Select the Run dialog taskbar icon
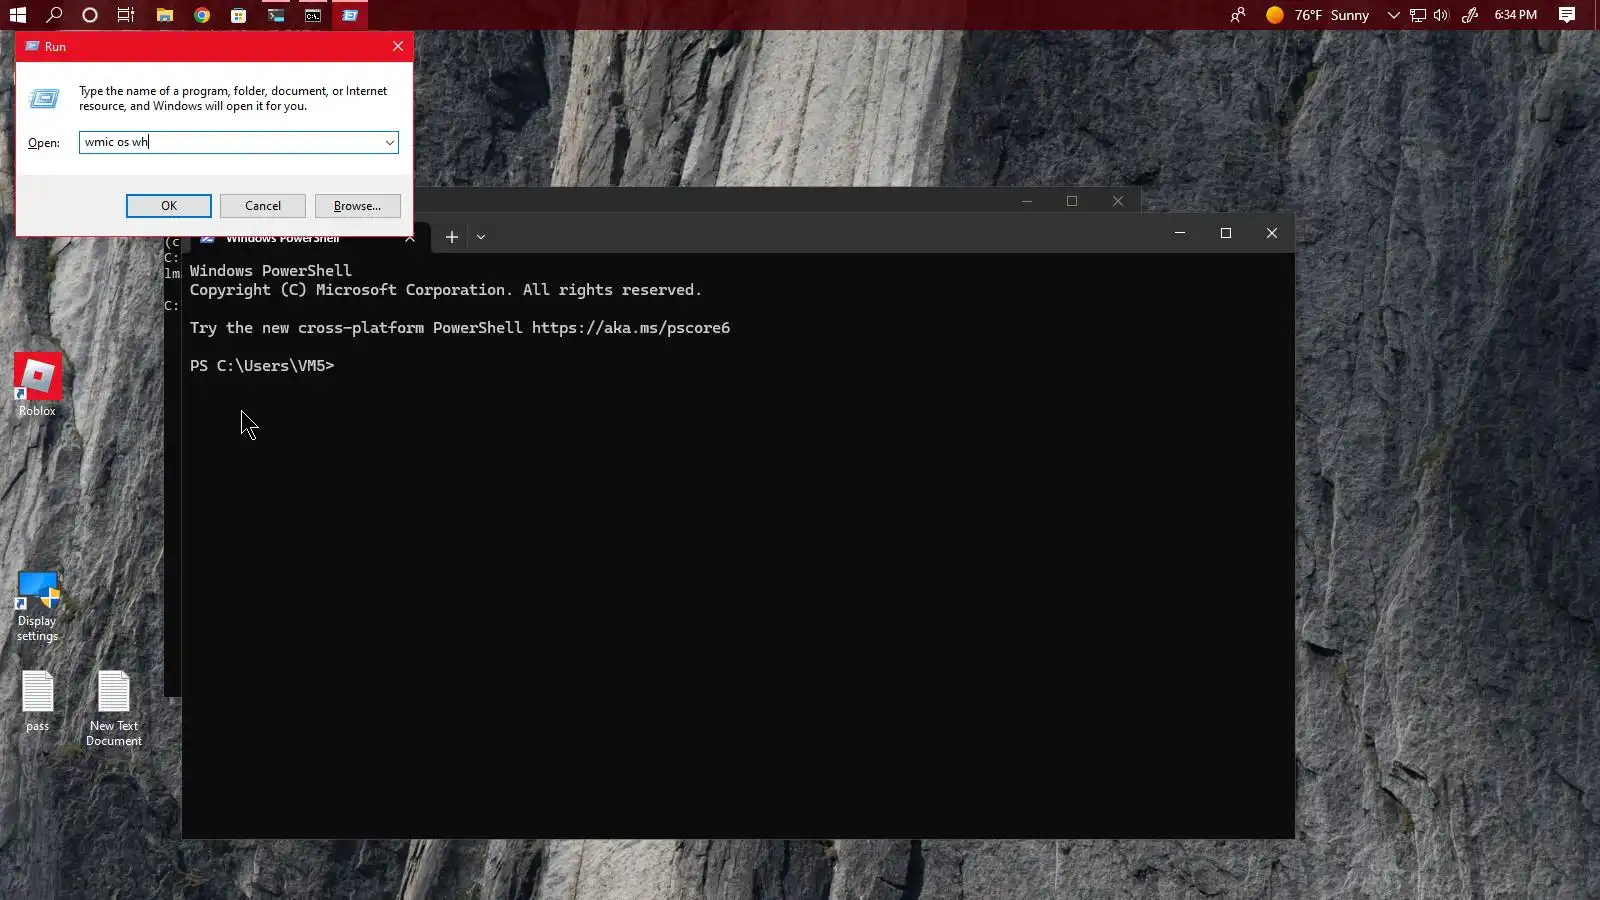The width and height of the screenshot is (1600, 900). [x=350, y=15]
